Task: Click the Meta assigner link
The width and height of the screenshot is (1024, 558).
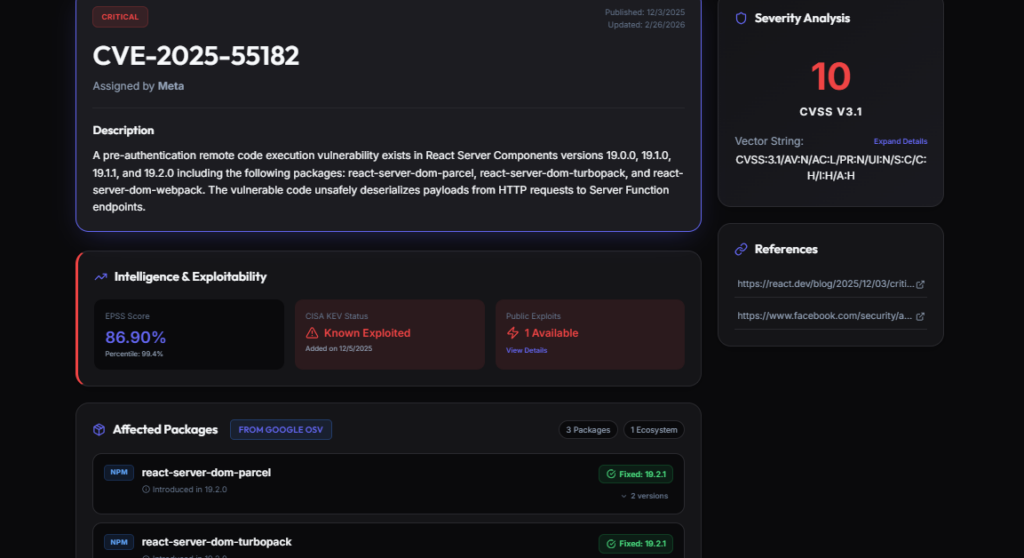Action: [170, 86]
